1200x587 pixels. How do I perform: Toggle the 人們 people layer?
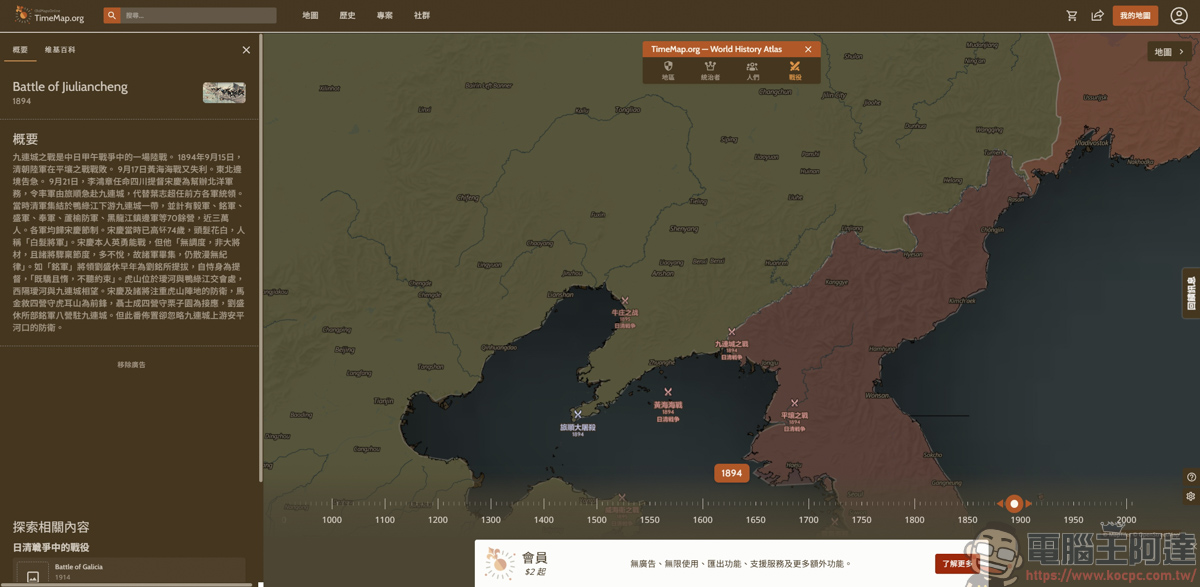(x=752, y=70)
